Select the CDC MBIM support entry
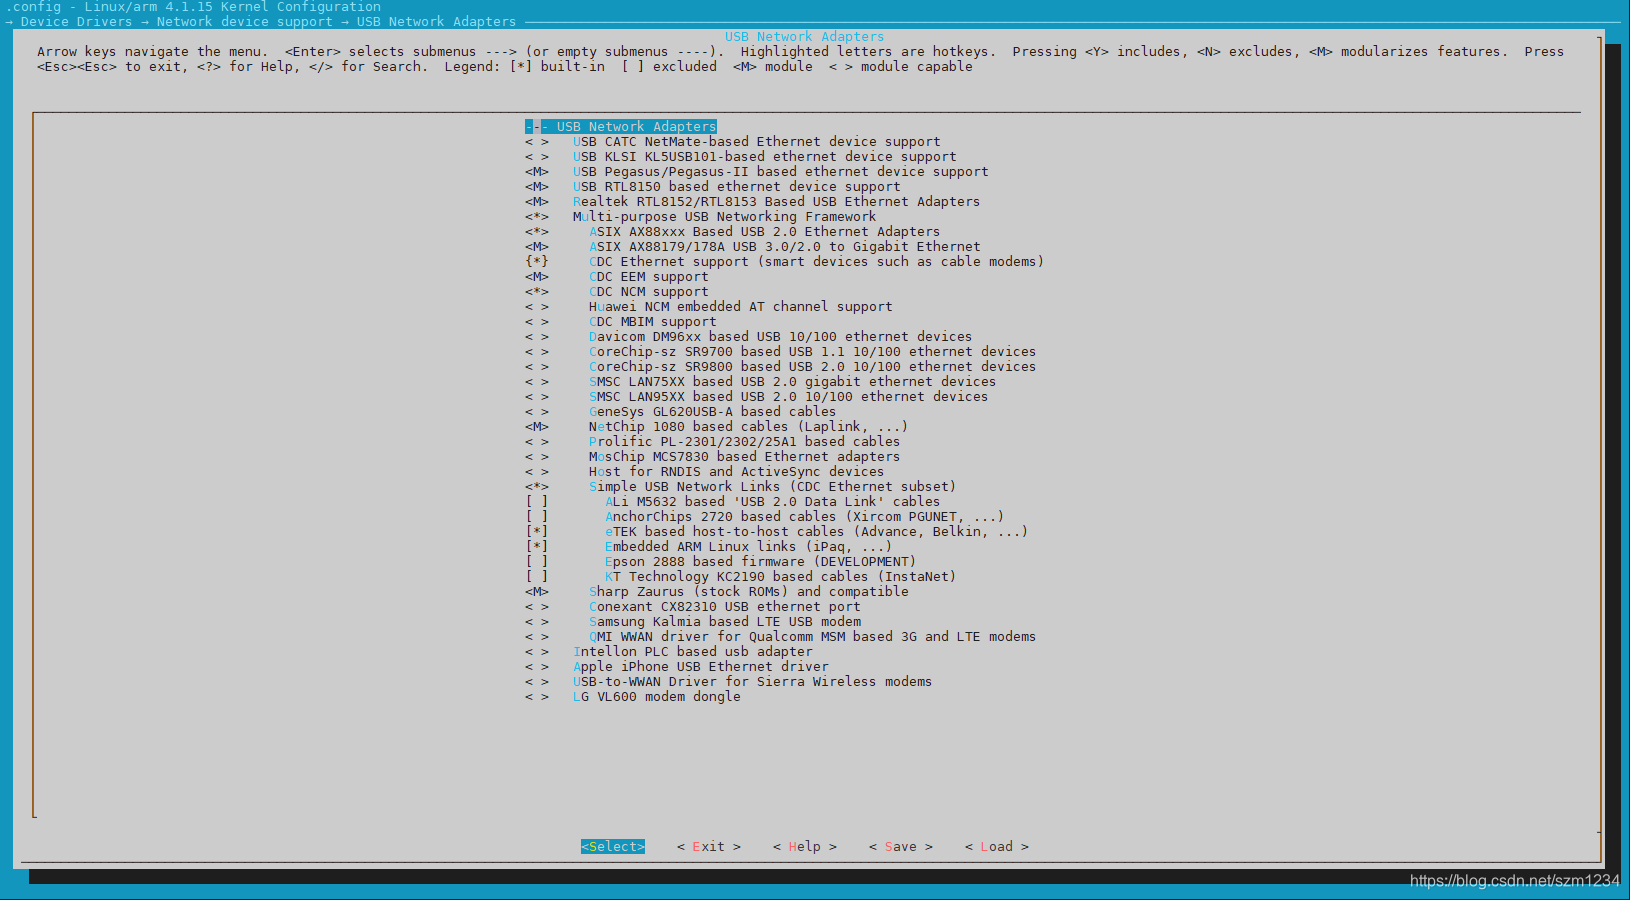This screenshot has width=1630, height=900. point(653,322)
